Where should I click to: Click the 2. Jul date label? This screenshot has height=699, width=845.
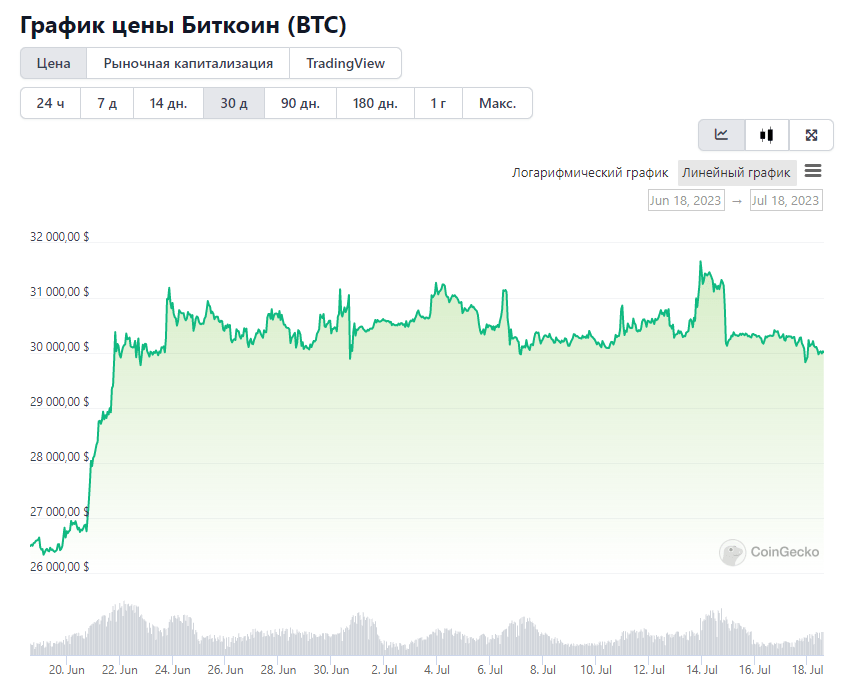click(x=384, y=669)
